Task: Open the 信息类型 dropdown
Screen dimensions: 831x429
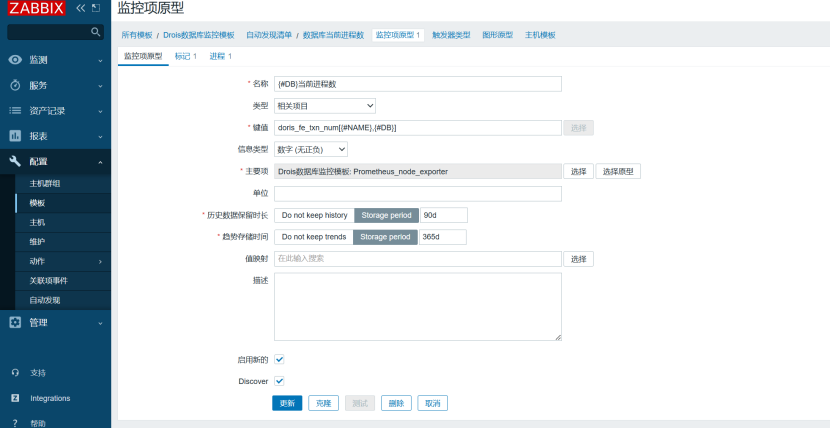Action: (x=311, y=149)
